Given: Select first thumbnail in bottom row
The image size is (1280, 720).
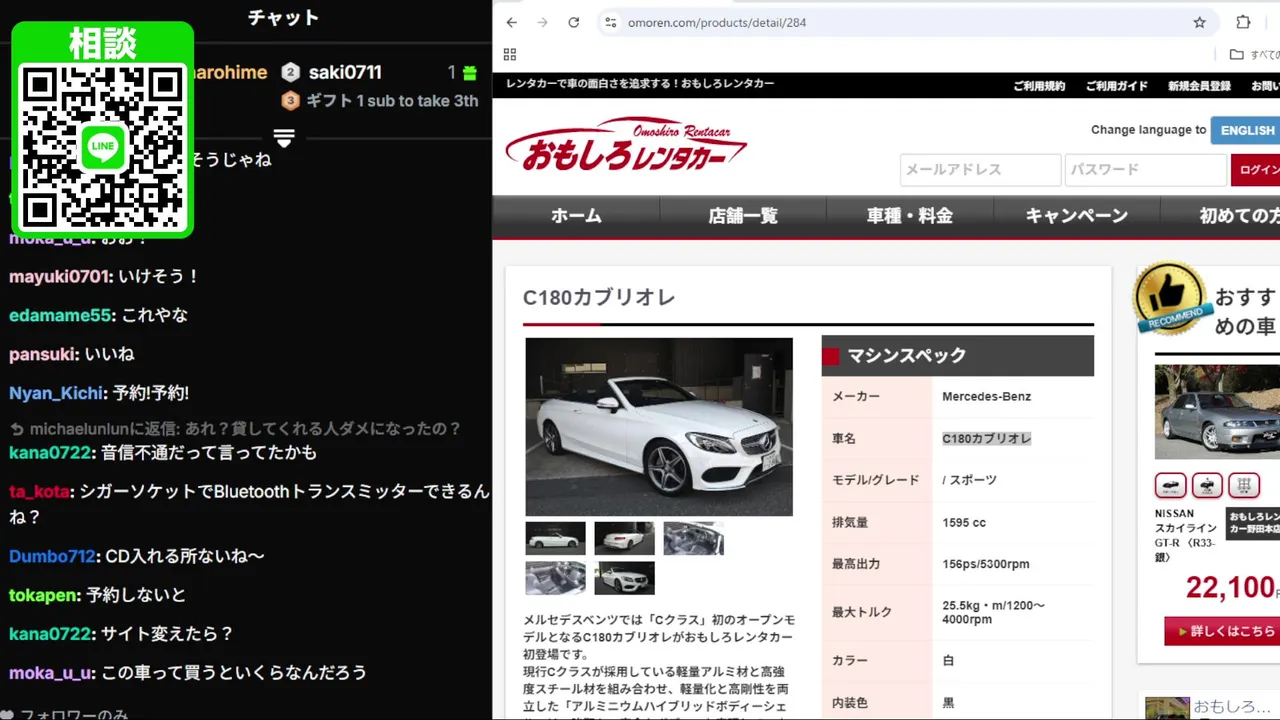Looking at the screenshot, I should (x=556, y=578).
